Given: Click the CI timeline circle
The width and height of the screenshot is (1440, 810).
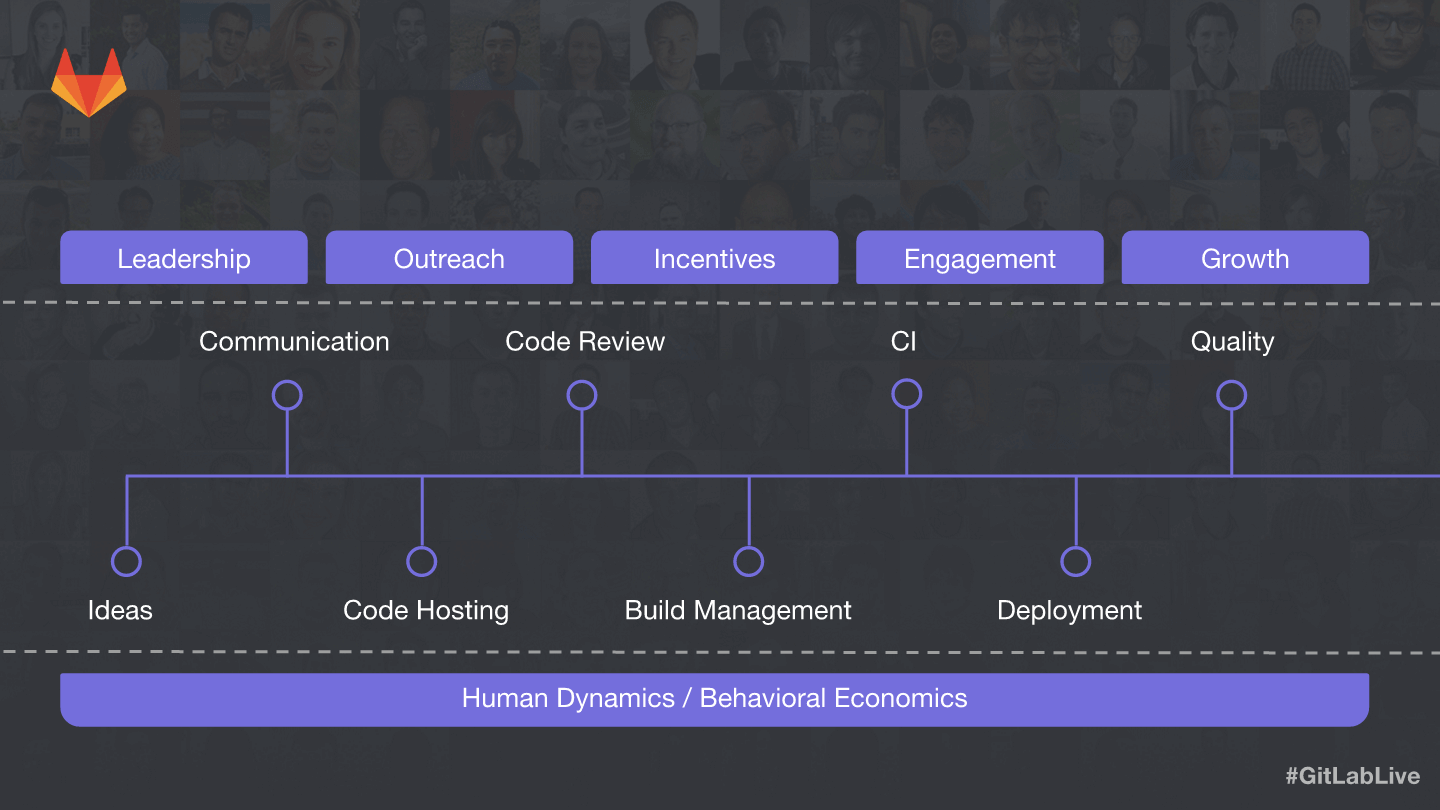Looking at the screenshot, I should tap(906, 394).
